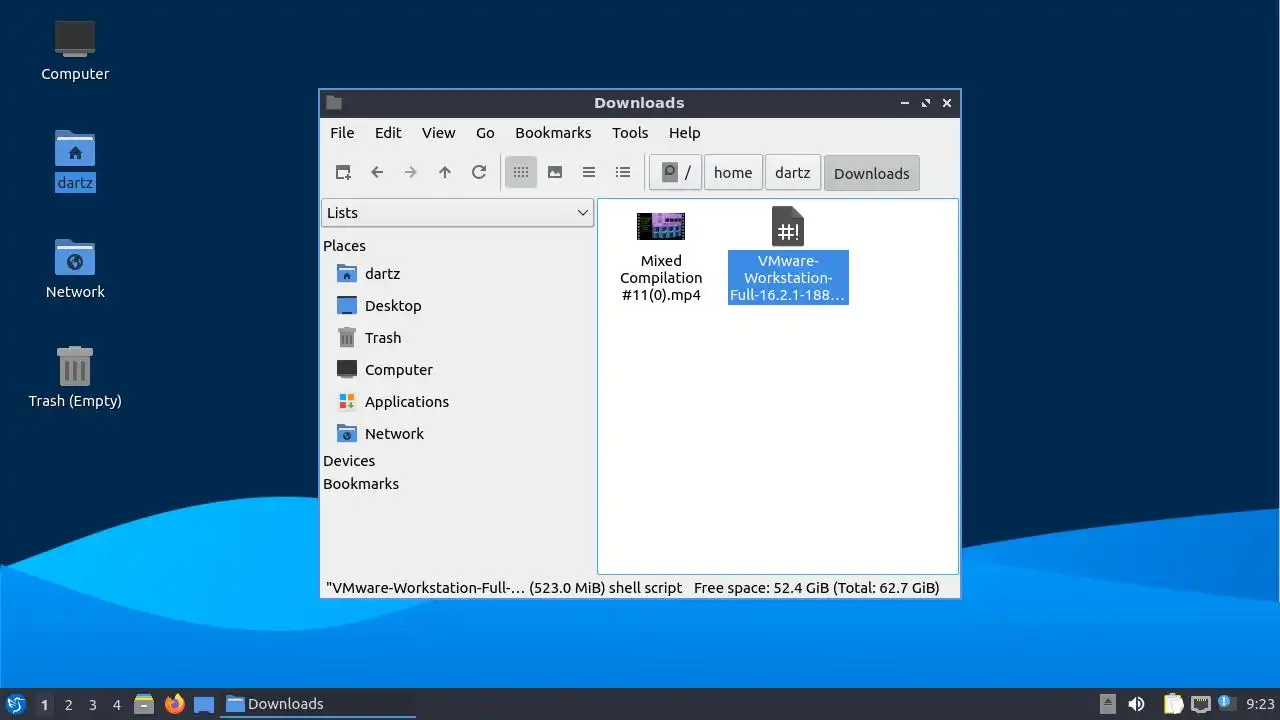The width and height of the screenshot is (1280, 720).
Task: Go forward with the toolbar arrow
Action: pos(411,172)
